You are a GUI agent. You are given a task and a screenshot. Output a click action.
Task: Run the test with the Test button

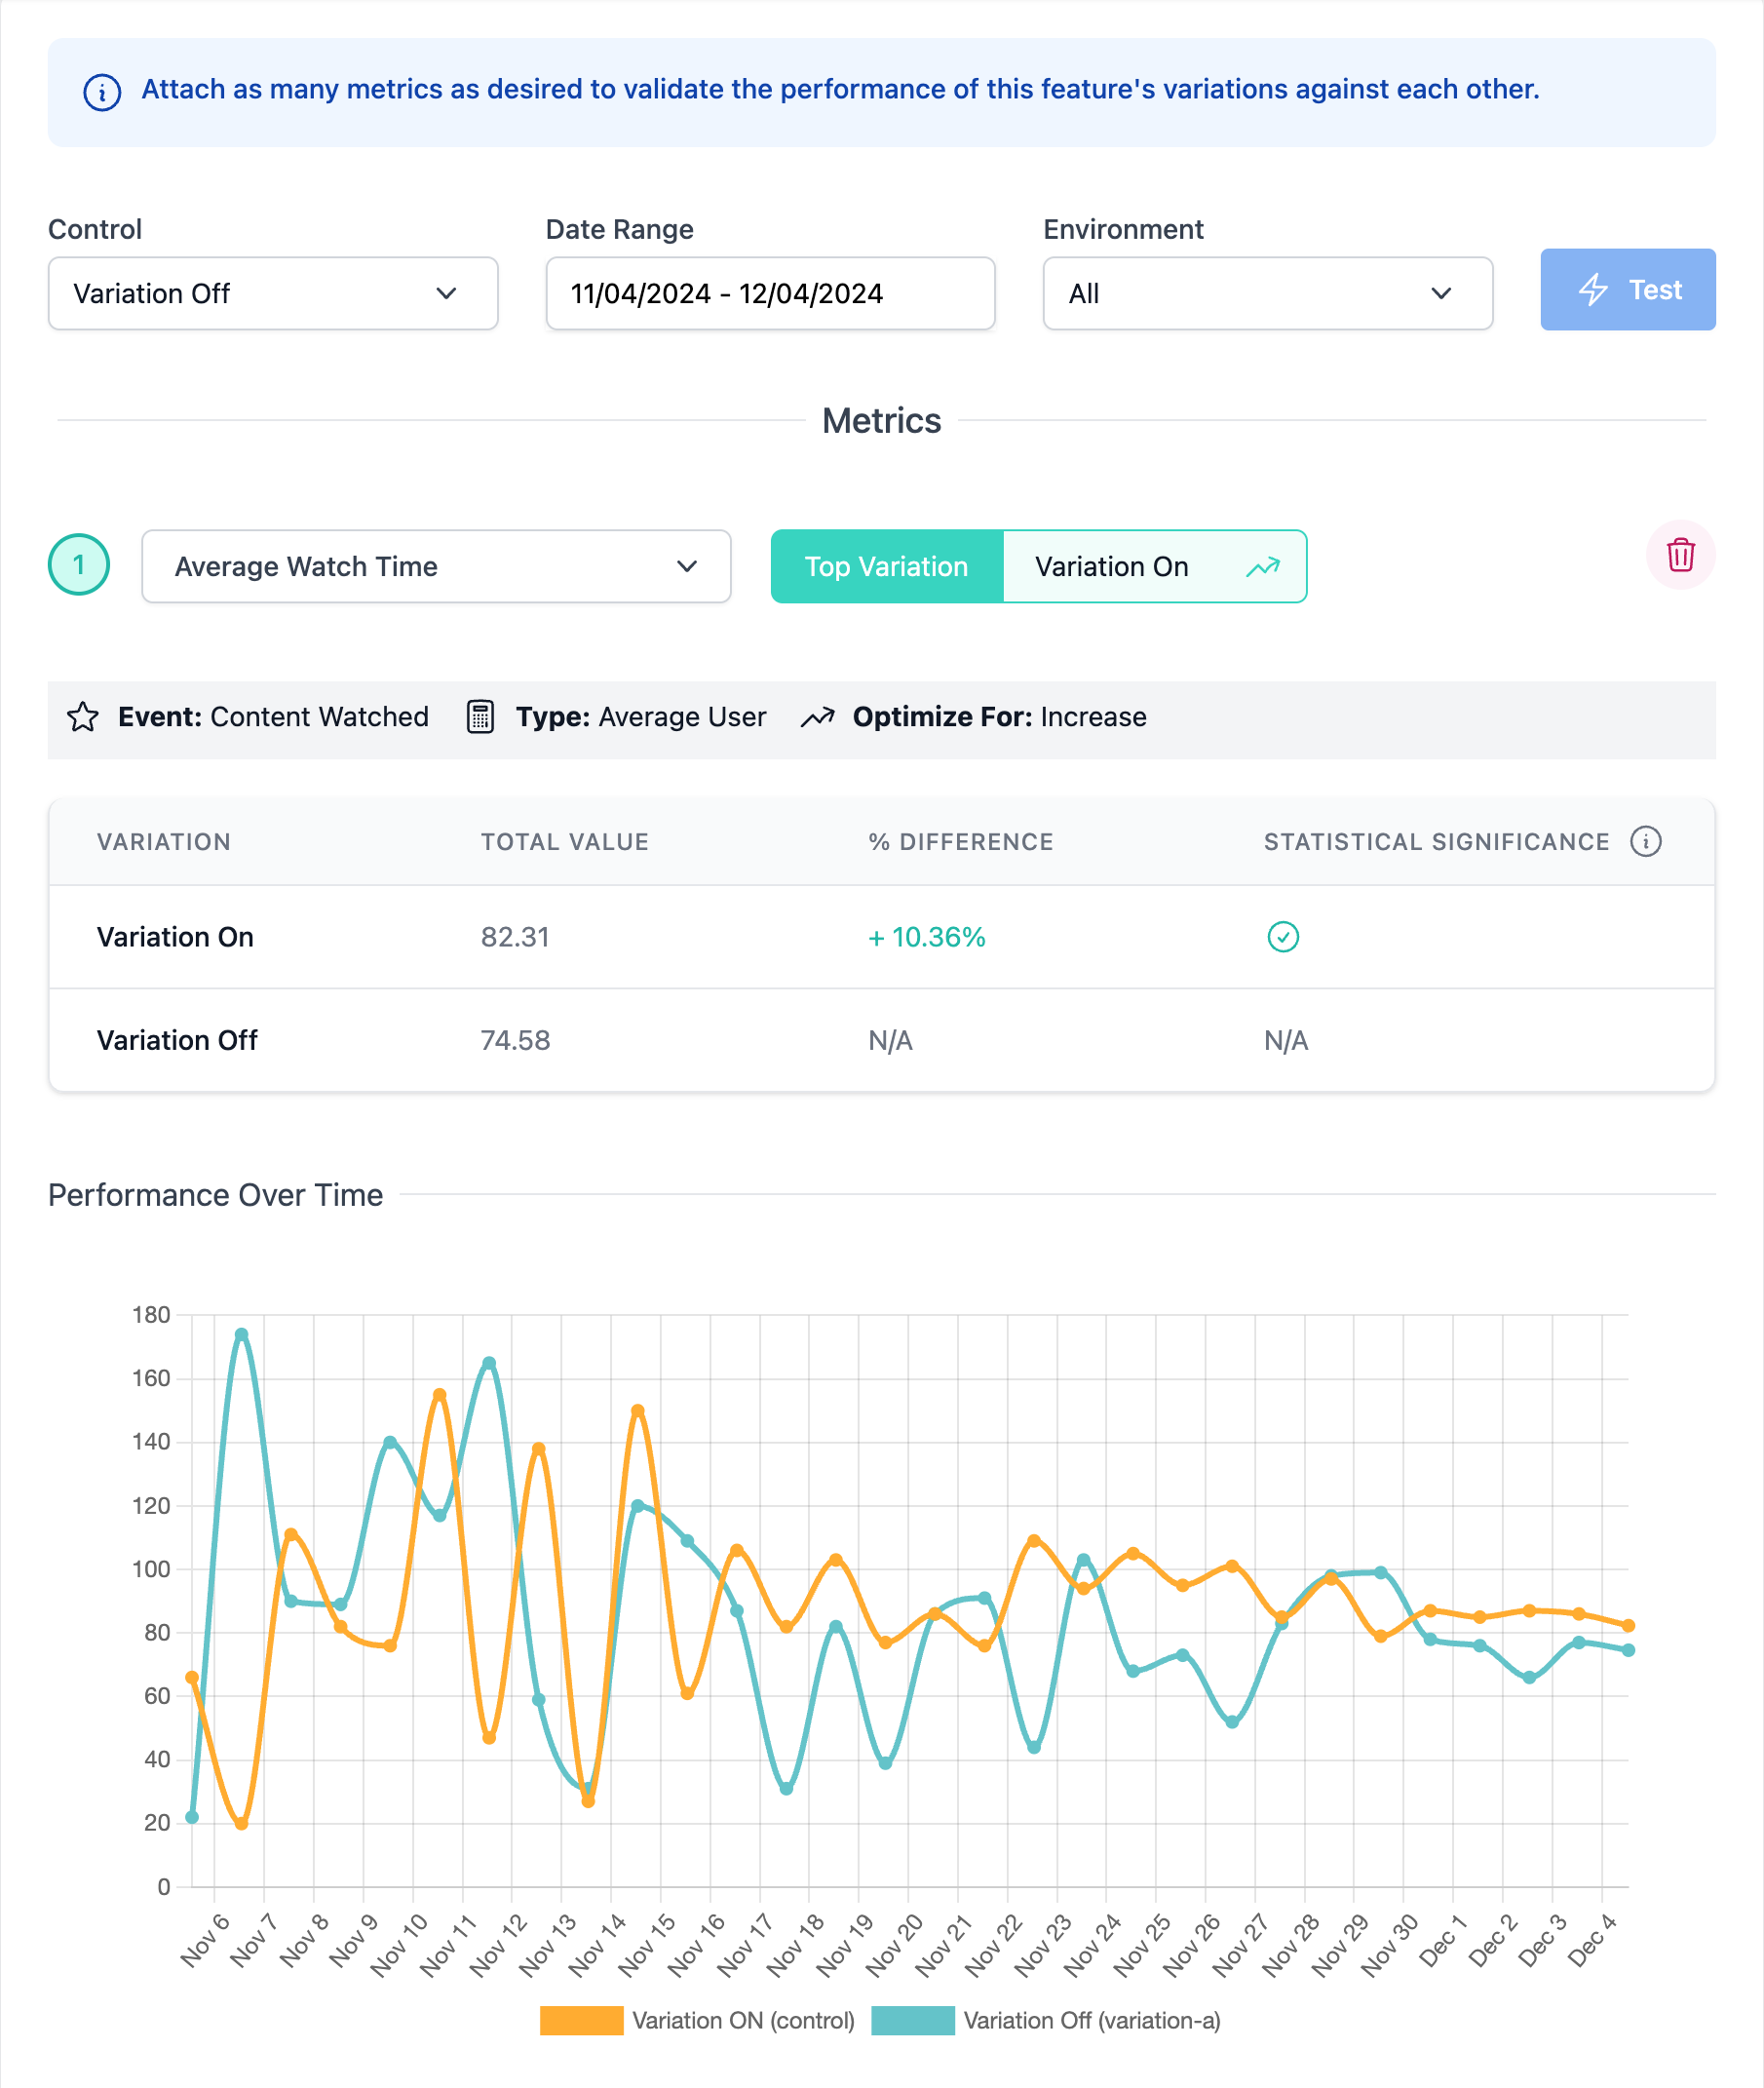pyautogui.click(x=1627, y=290)
